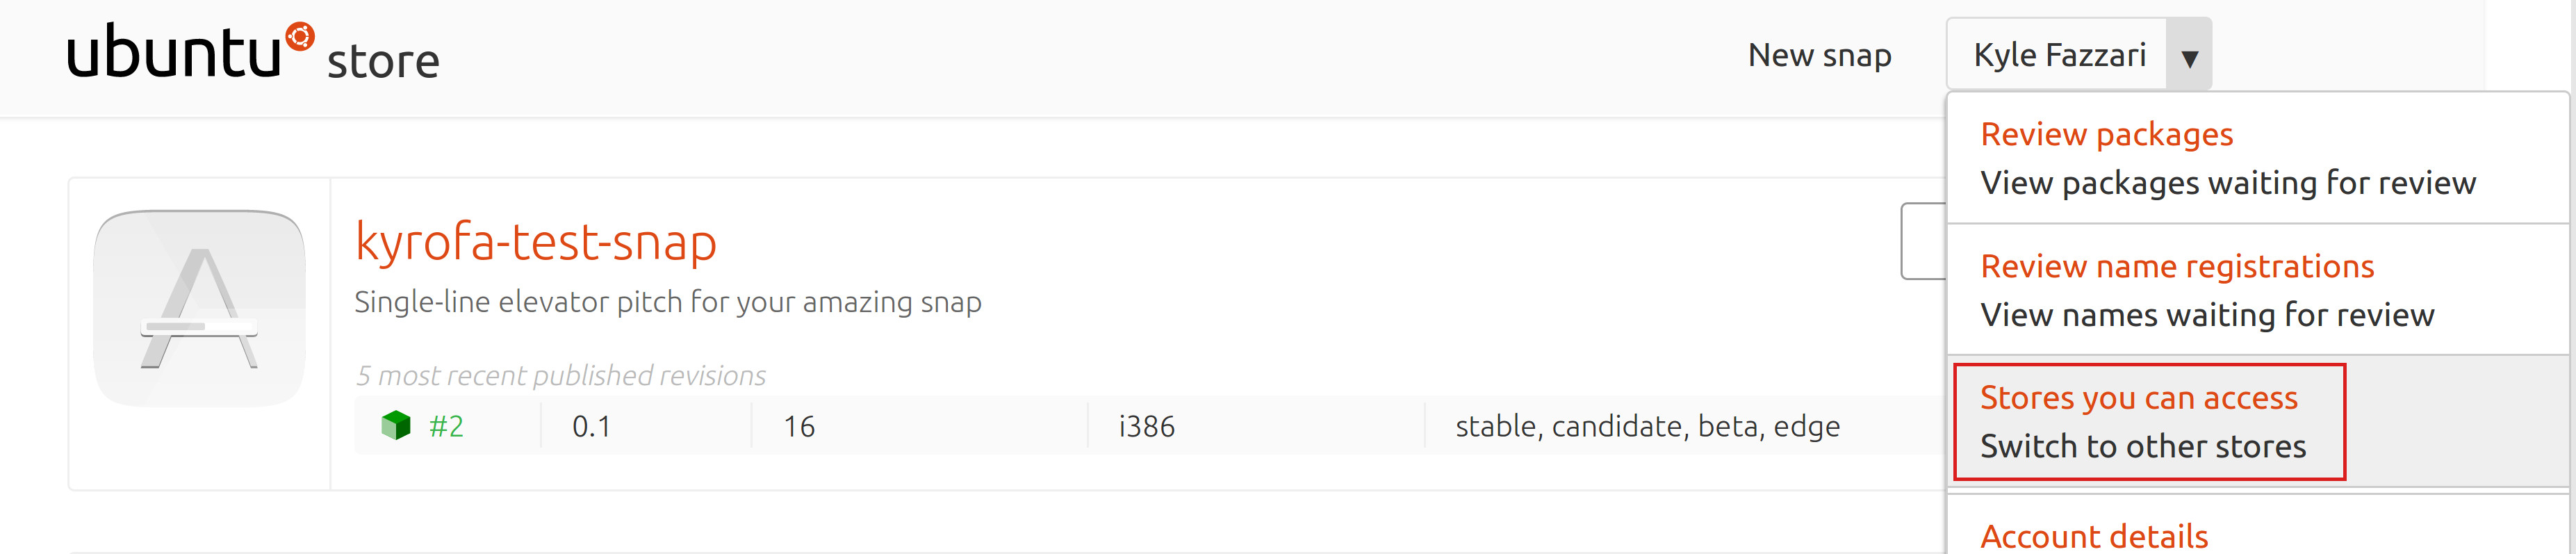Open the kyrofa-test-snap title link
The image size is (2576, 554).
536,243
